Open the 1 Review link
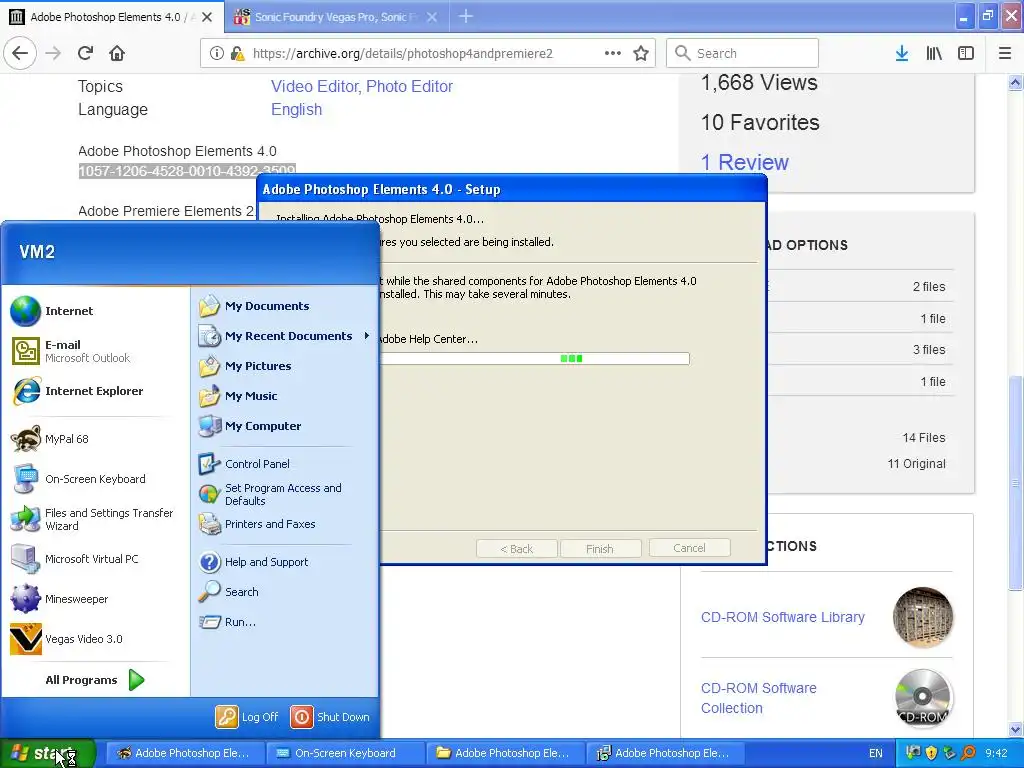The image size is (1024, 768). click(744, 162)
